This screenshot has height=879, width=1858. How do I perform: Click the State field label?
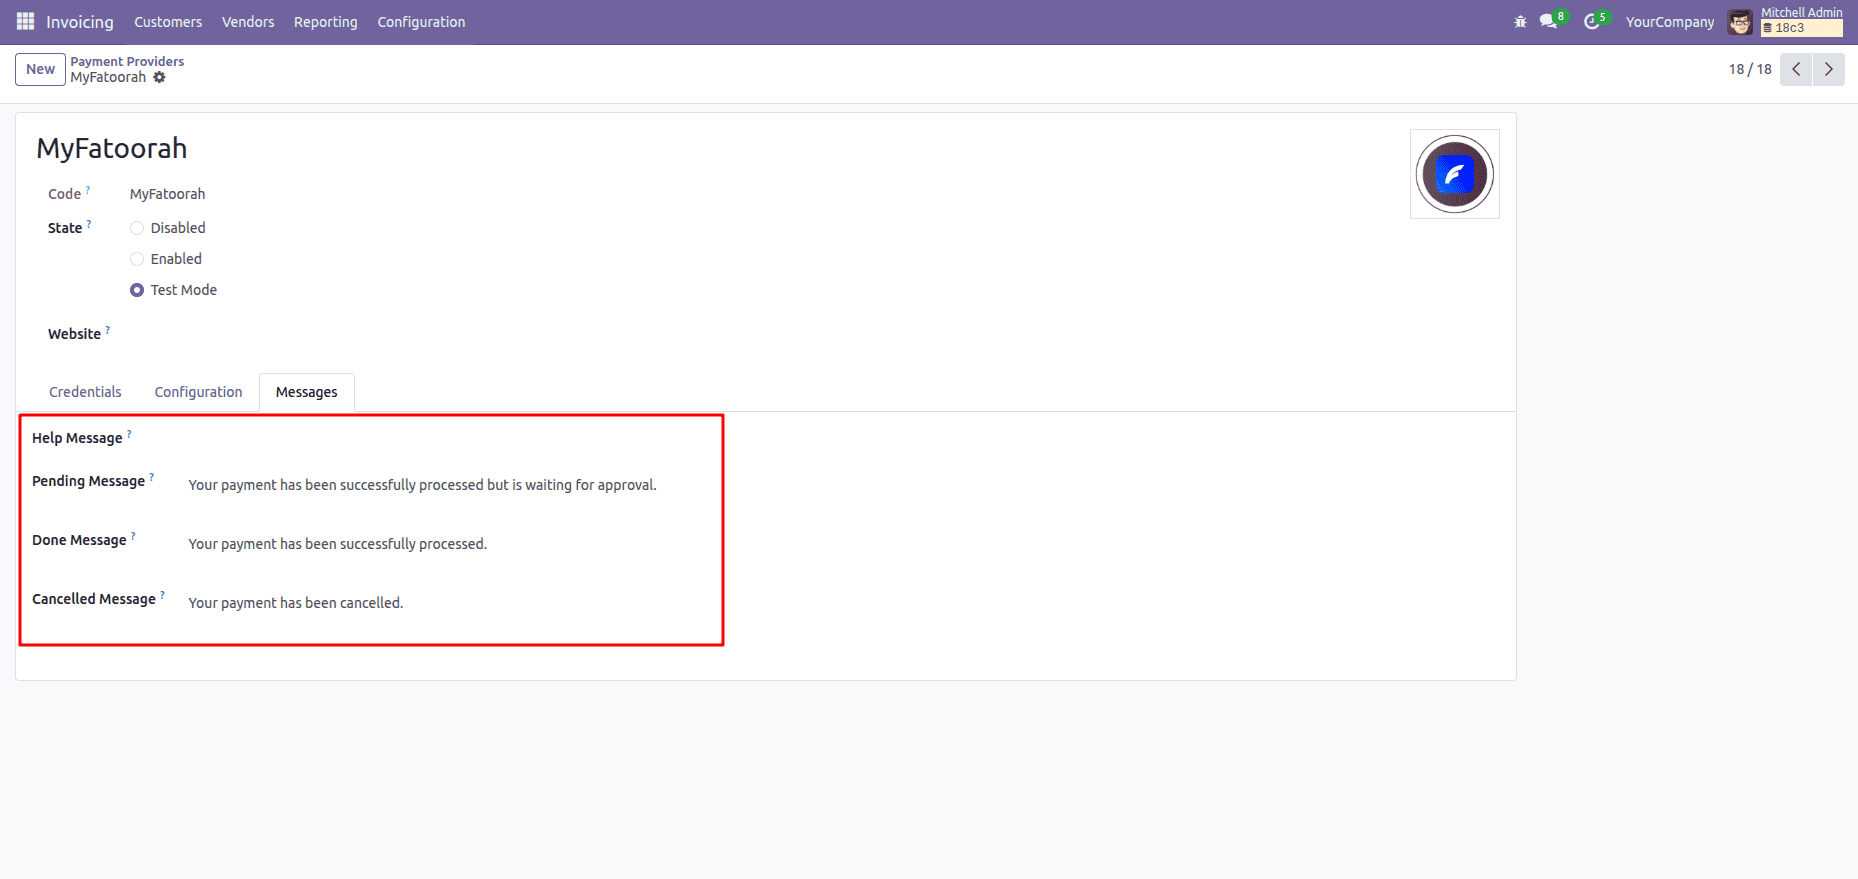[65, 228]
